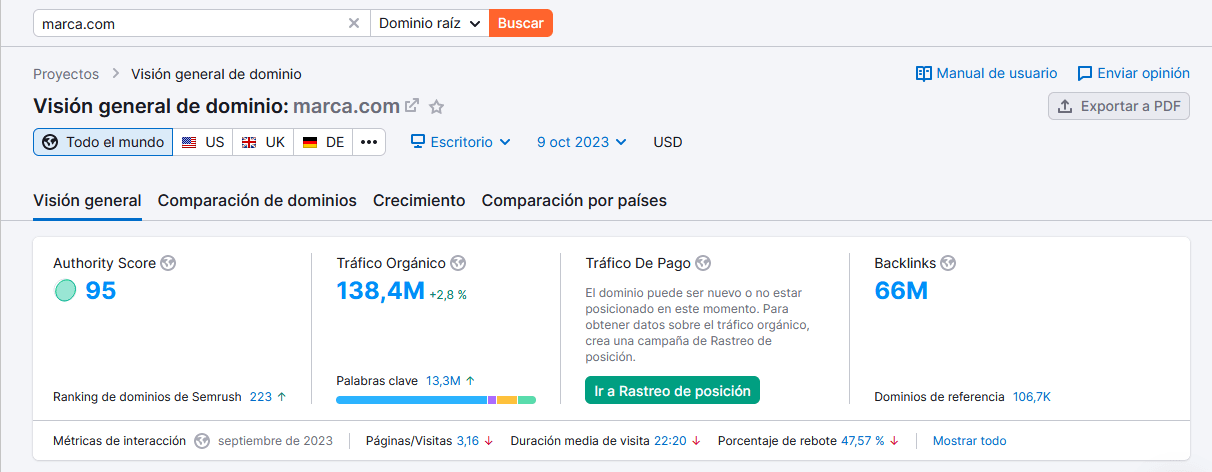Click the desktop monitor icon by Escritorio
Screen dimensions: 1212x472
click(418, 142)
